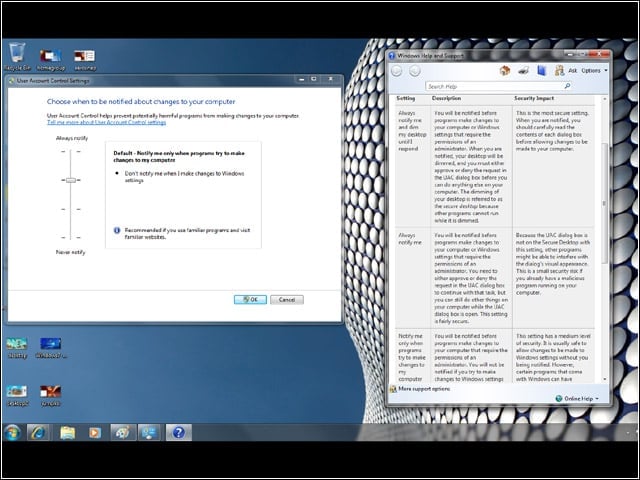
Task: Click the Ask label in Help toolbar
Action: [x=573, y=71]
